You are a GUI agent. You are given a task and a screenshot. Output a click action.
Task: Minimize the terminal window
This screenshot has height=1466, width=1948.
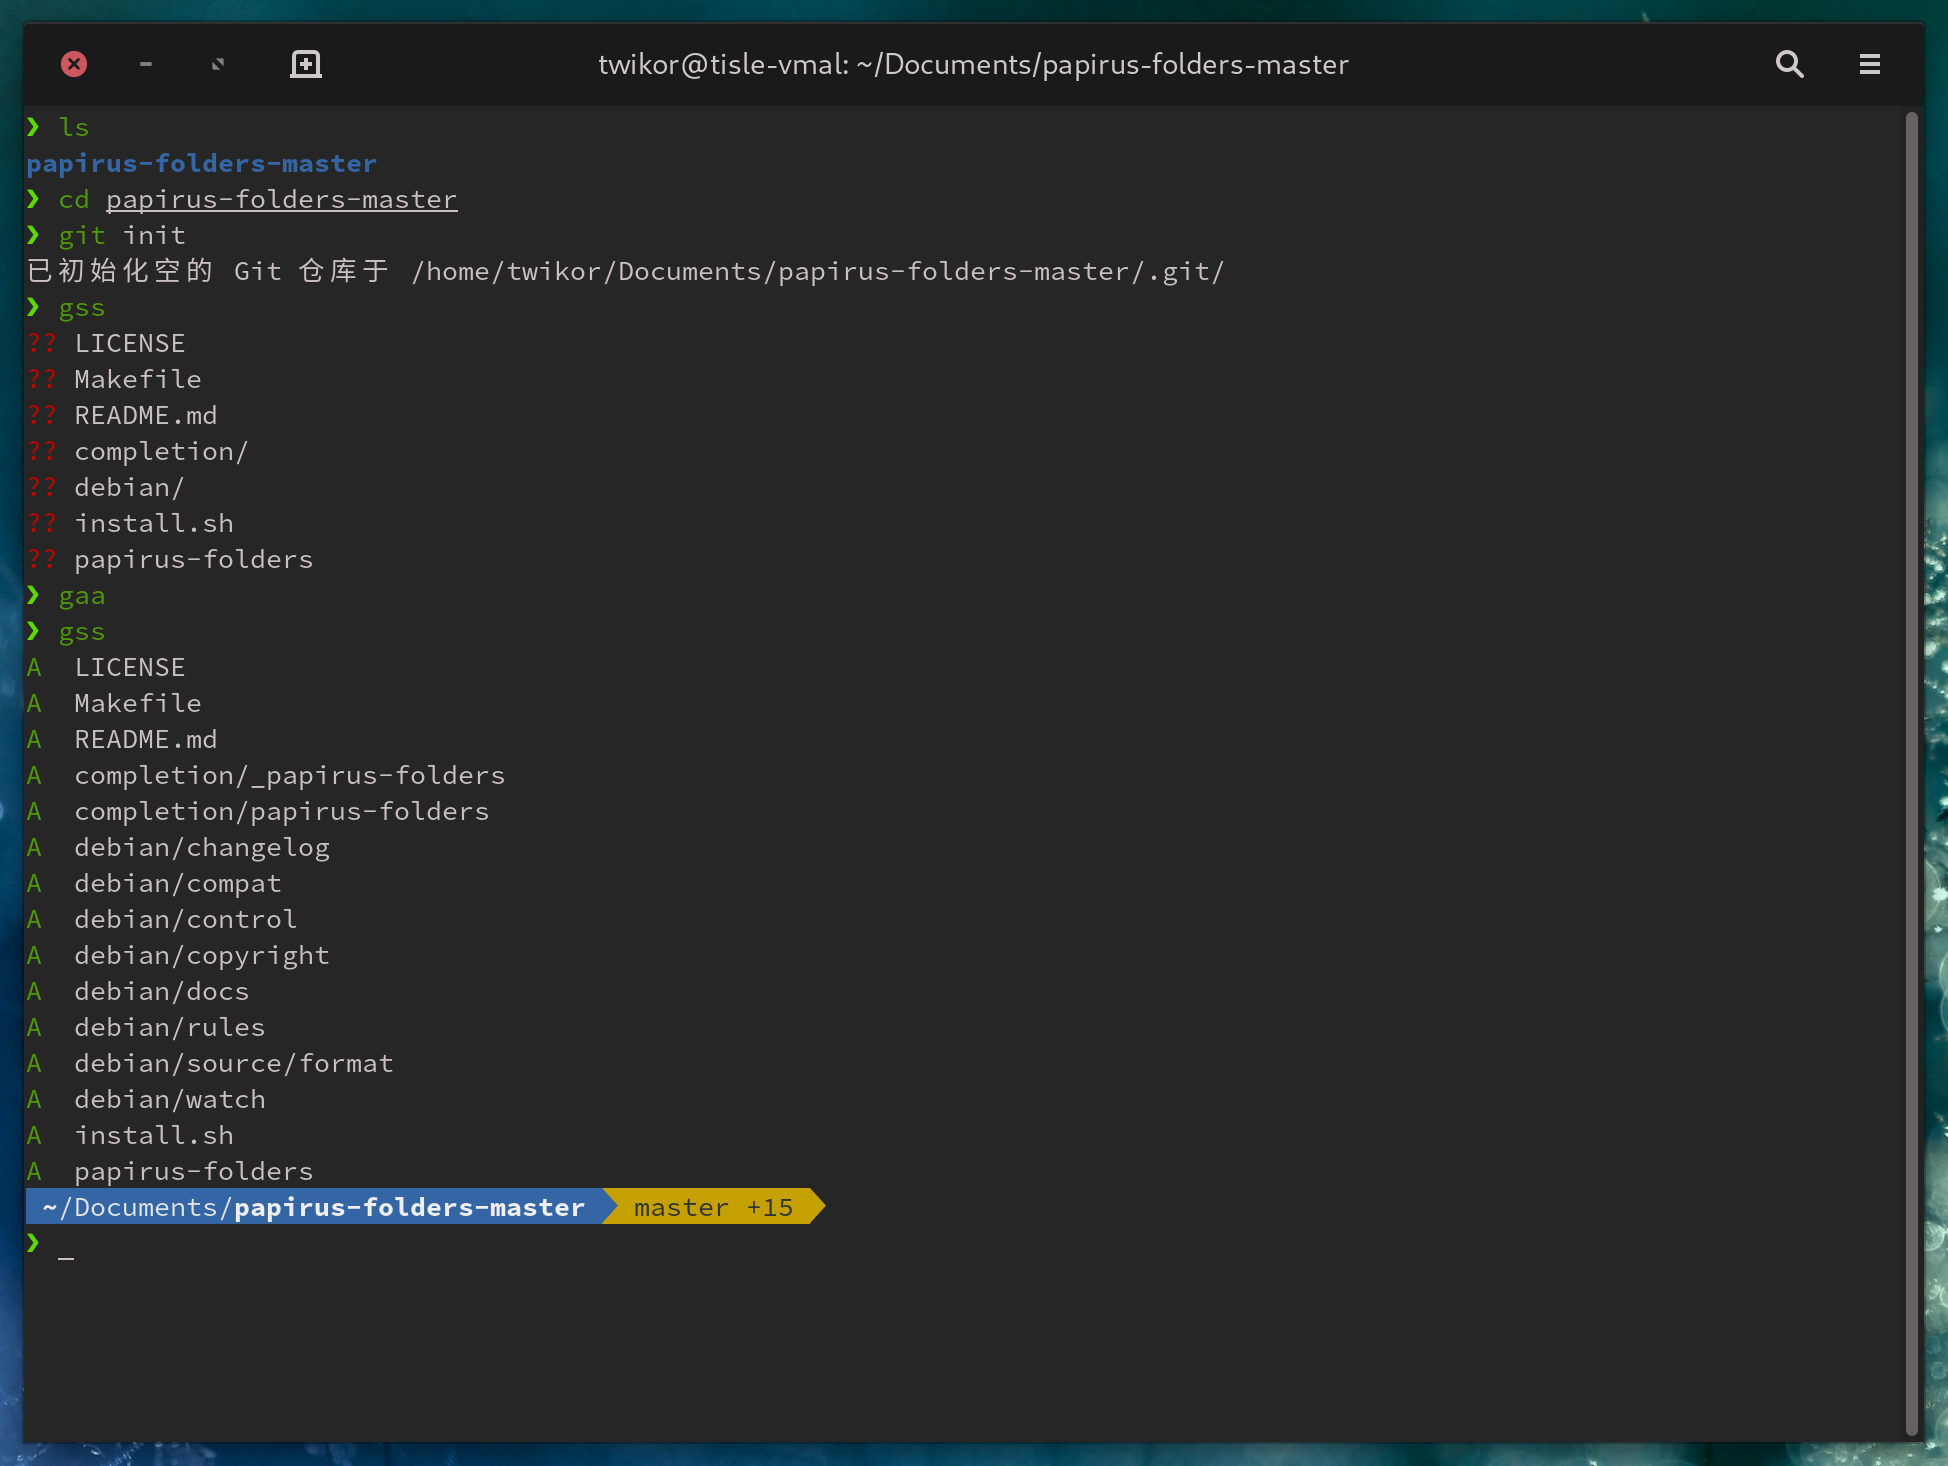pyautogui.click(x=146, y=65)
